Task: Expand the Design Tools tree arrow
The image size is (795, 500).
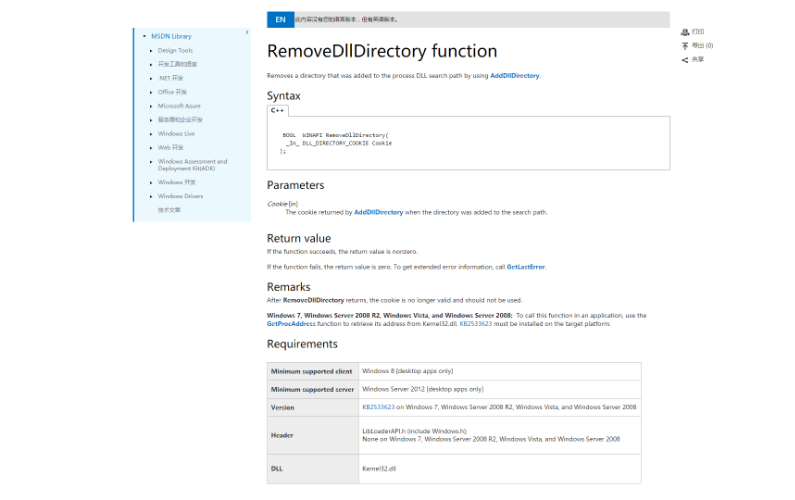Action: [151, 50]
